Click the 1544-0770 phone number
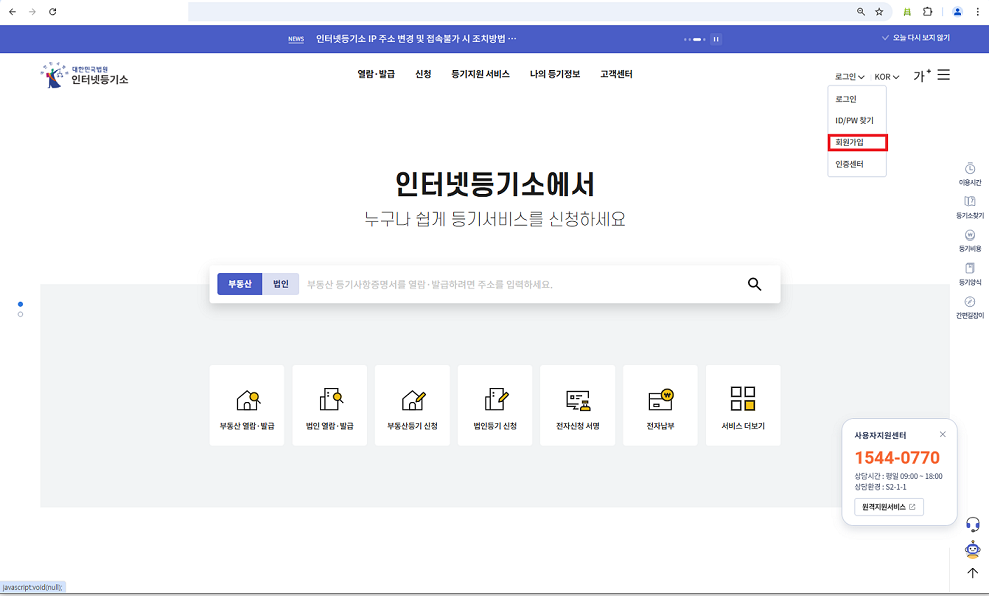This screenshot has height=596, width=989. (x=897, y=457)
